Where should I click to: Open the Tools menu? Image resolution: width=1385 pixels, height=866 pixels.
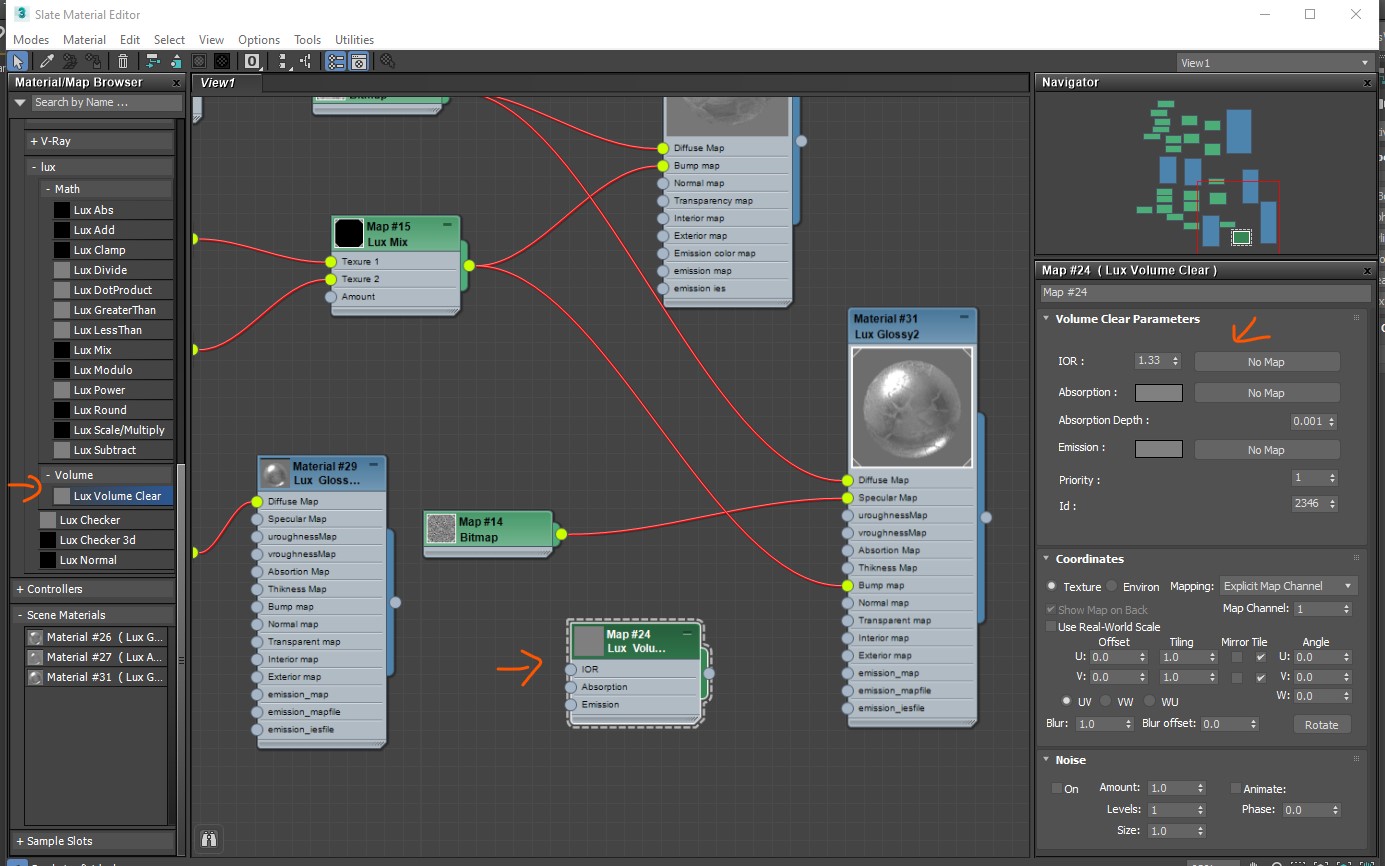click(307, 40)
